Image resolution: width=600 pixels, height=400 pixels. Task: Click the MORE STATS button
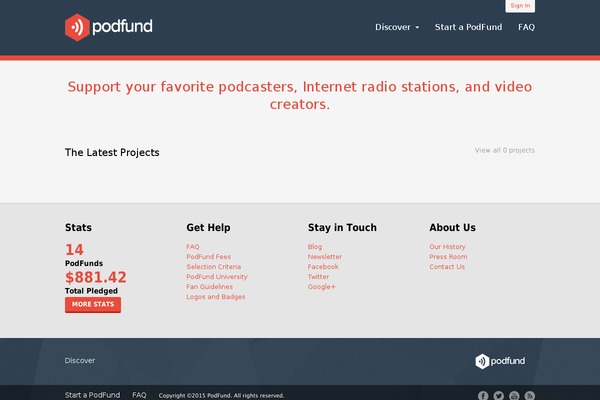point(93,305)
